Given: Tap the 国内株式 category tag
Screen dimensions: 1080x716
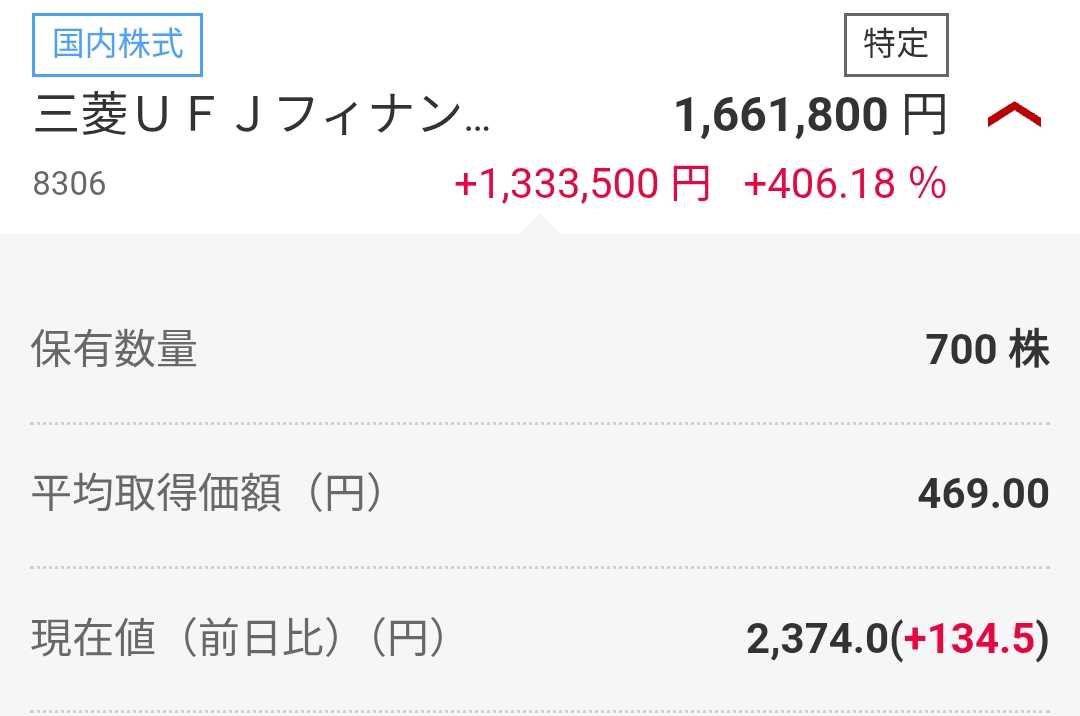Looking at the screenshot, I should click(118, 46).
